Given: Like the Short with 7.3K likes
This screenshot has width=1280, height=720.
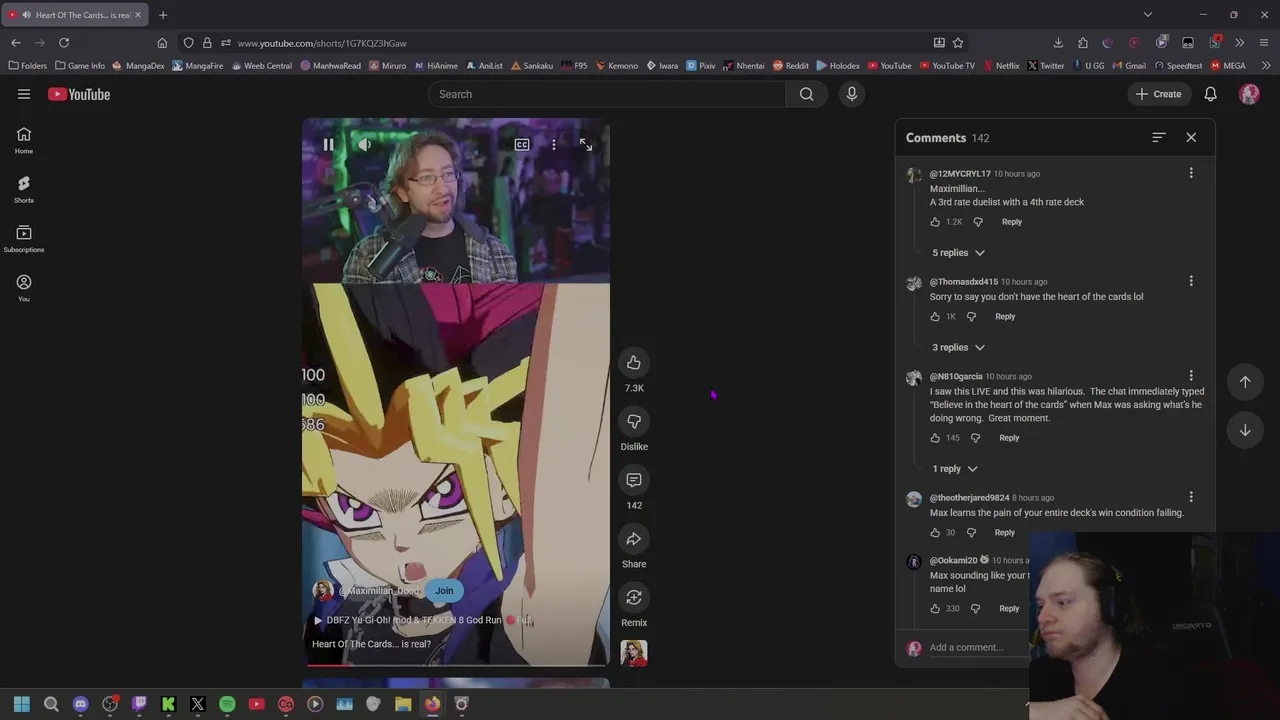Looking at the screenshot, I should point(634,363).
